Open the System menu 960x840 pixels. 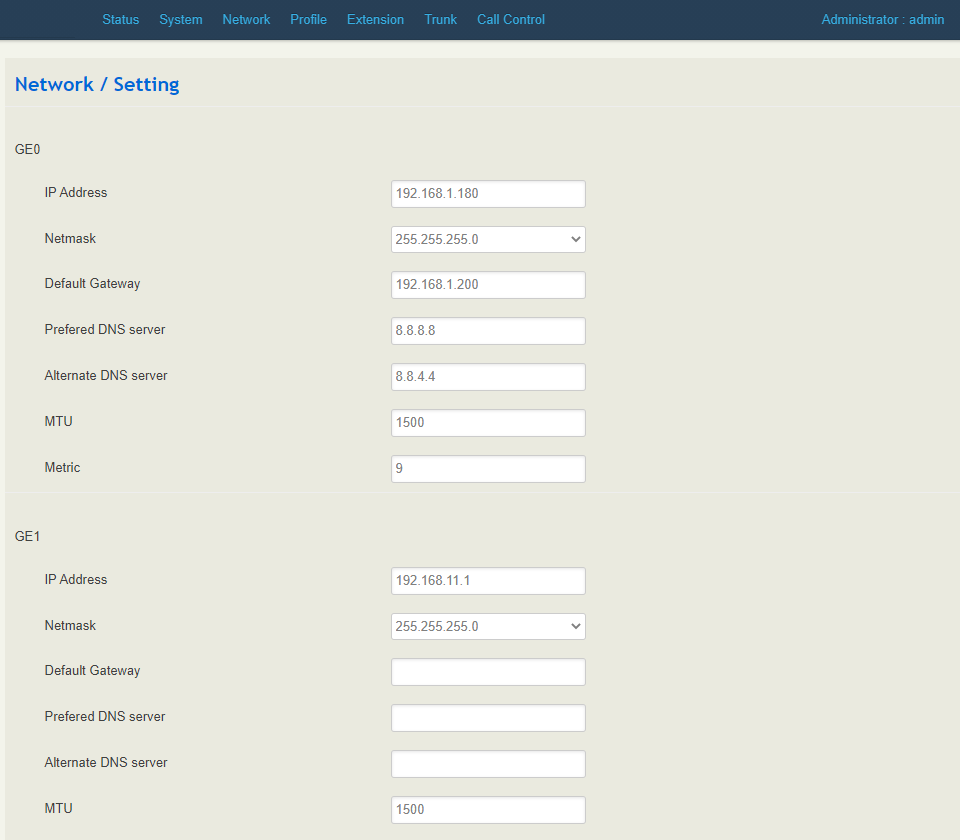point(180,19)
